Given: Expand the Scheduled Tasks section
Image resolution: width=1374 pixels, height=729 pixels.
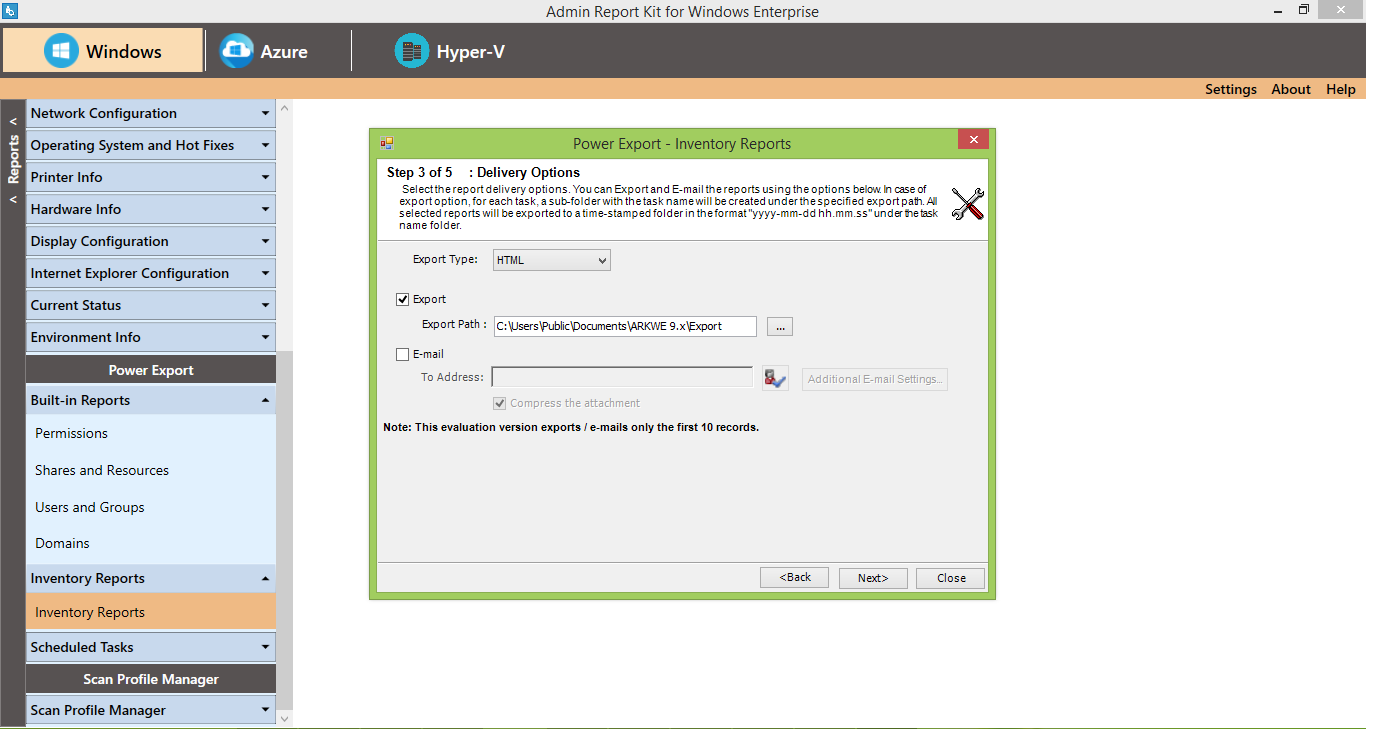Looking at the screenshot, I should pos(150,647).
